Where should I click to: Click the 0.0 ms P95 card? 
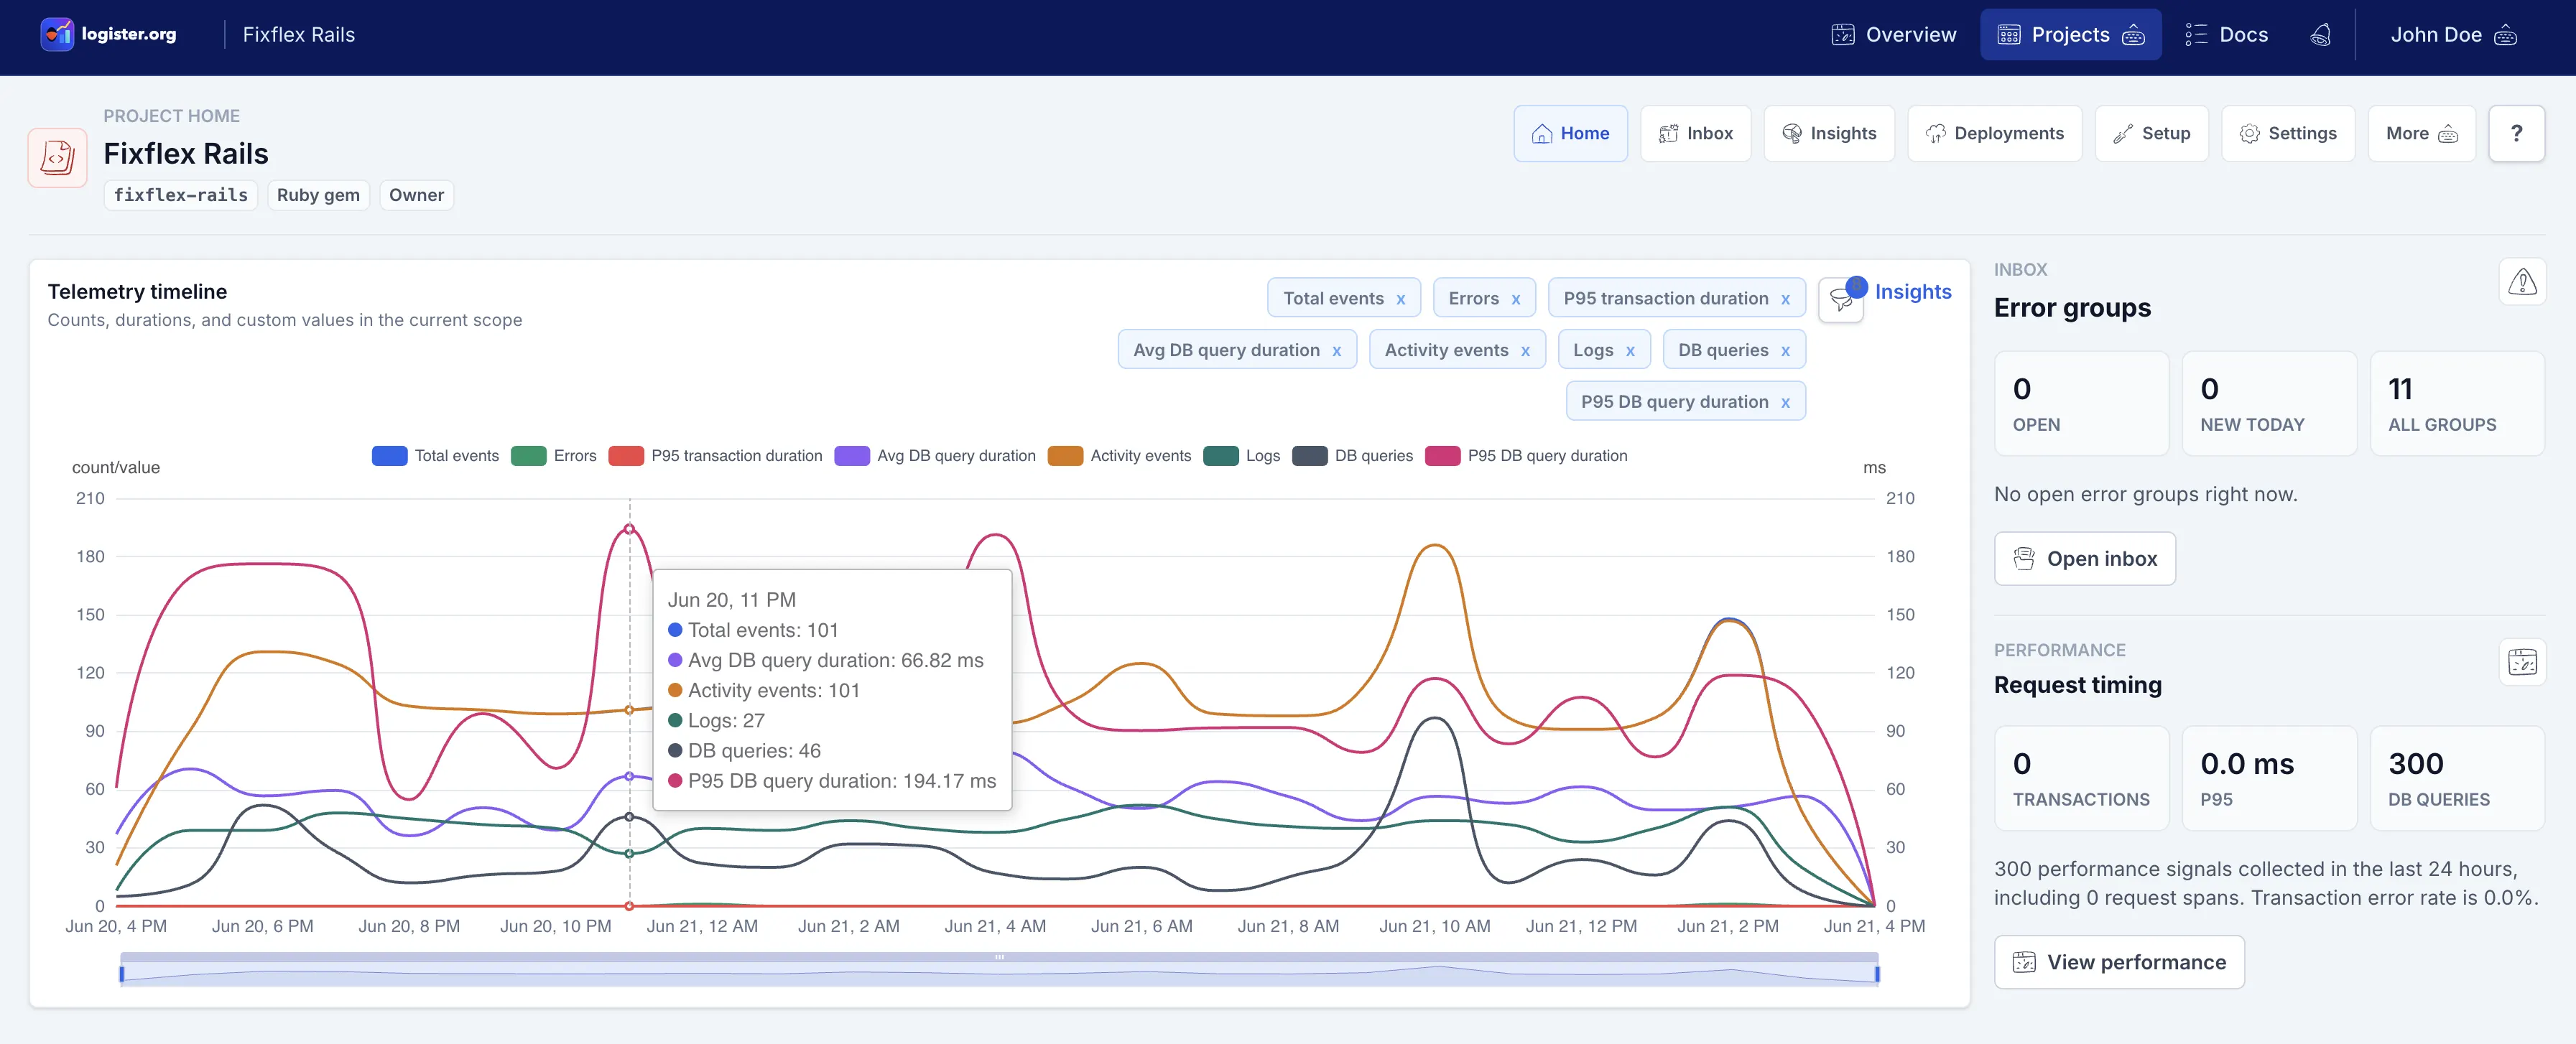coord(2269,778)
